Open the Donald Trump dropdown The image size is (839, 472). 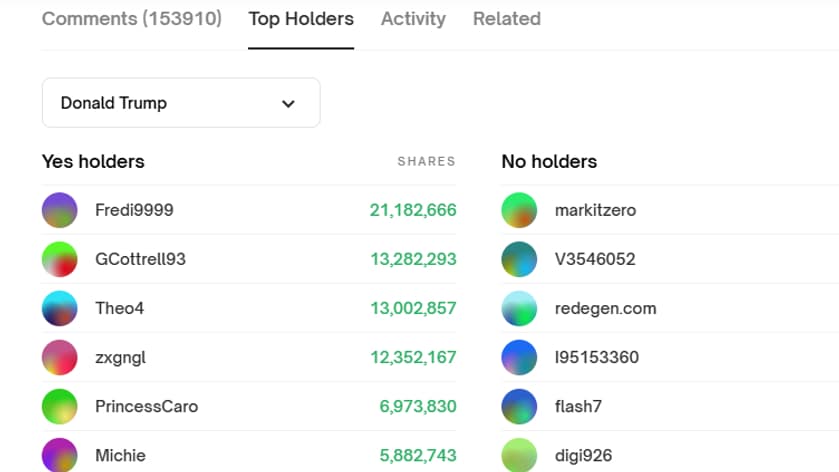pos(180,103)
